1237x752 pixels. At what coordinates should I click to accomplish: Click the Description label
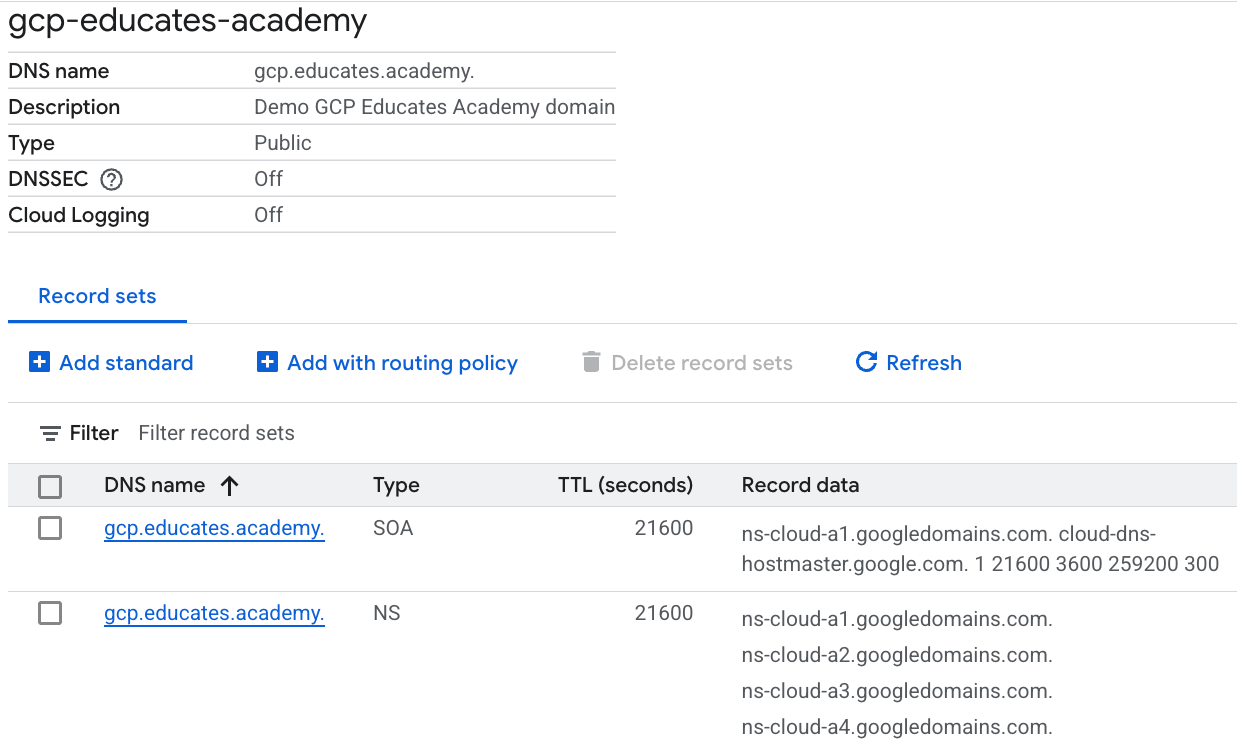pos(64,107)
